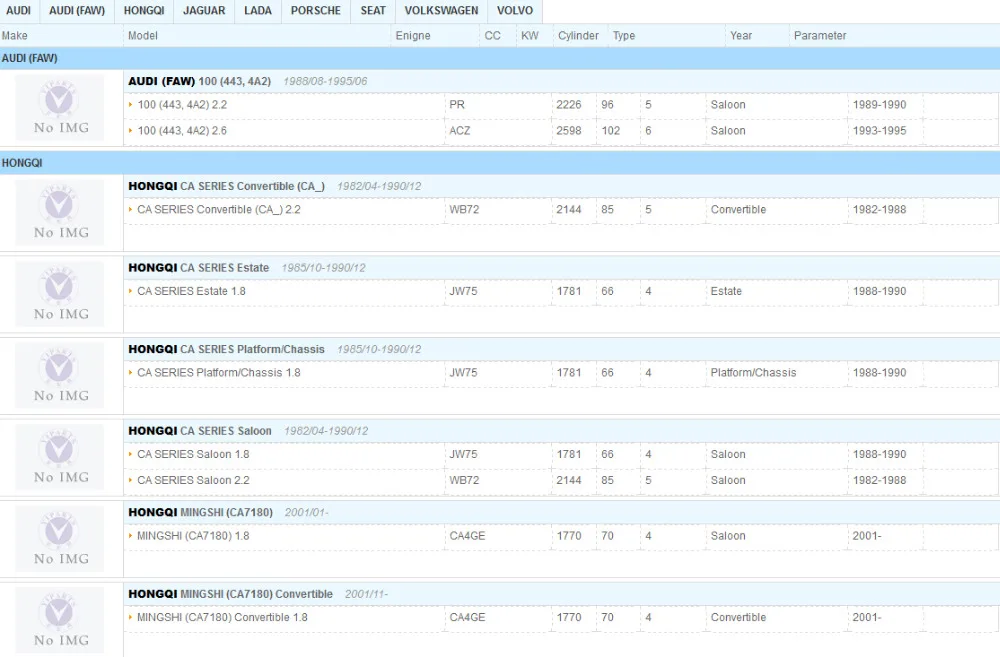Viewport: 1000px width, 657px height.
Task: Select the VOLVO tab
Action: coord(515,11)
